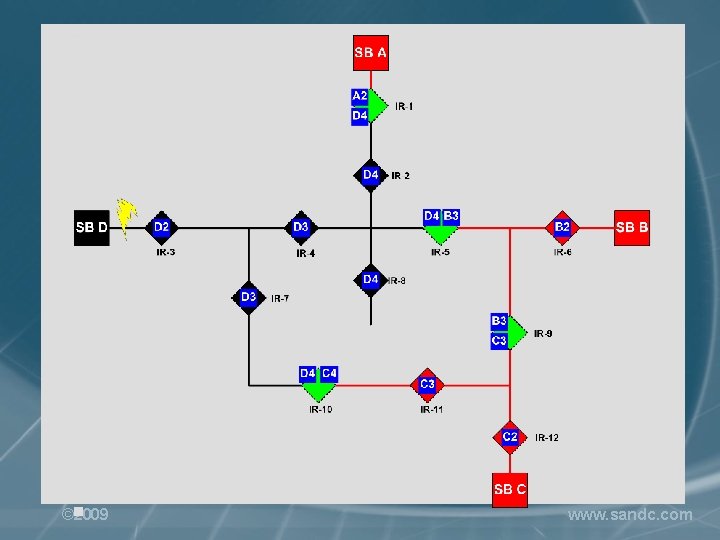This screenshot has height=540, width=720.
Task: Select the SB B source box
Action: (632, 228)
